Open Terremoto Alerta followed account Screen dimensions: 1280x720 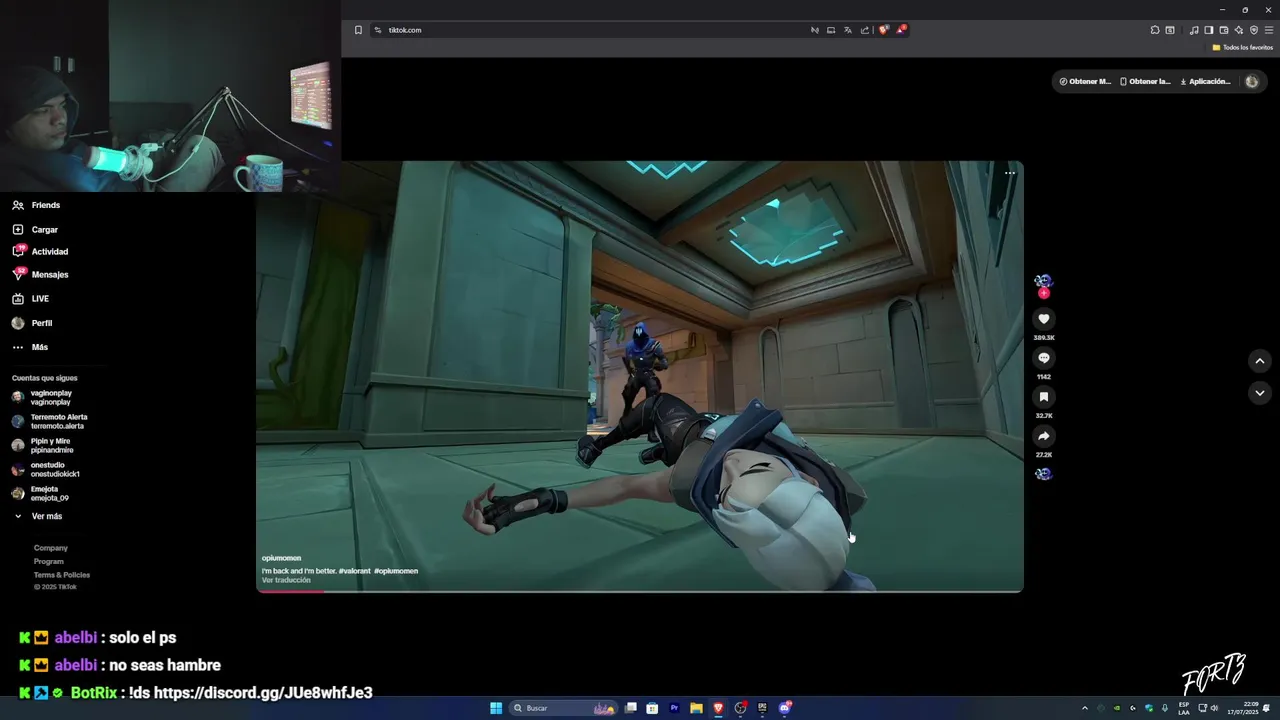click(x=50, y=421)
